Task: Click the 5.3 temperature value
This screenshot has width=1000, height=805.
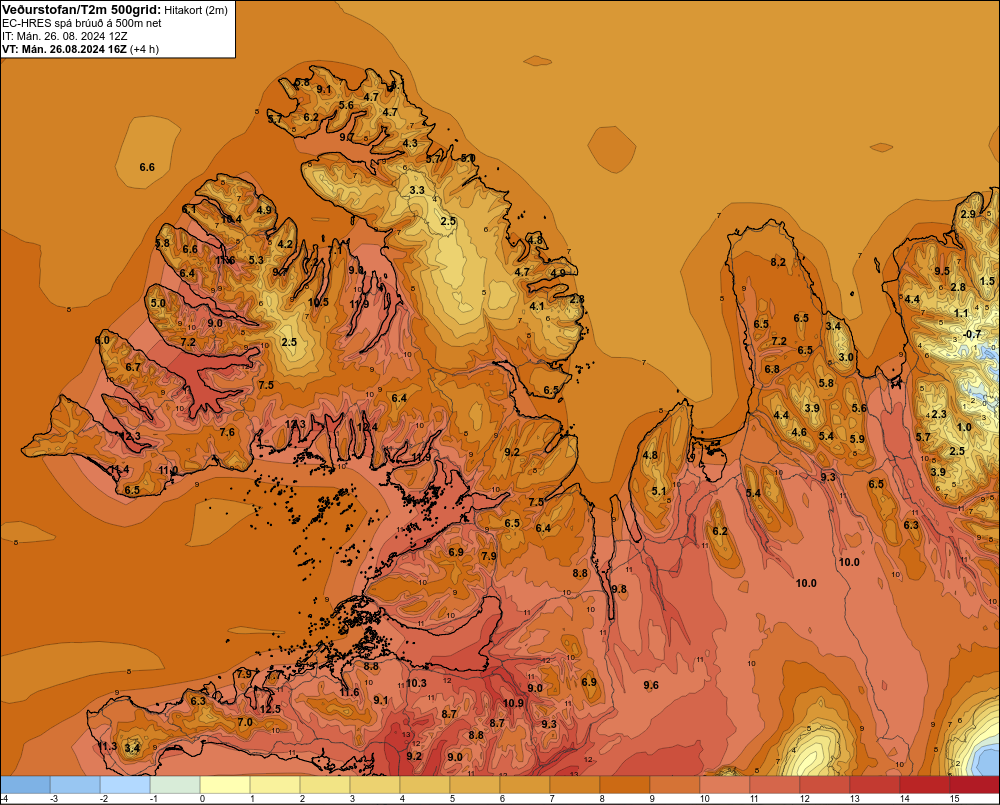Action: pos(256,260)
